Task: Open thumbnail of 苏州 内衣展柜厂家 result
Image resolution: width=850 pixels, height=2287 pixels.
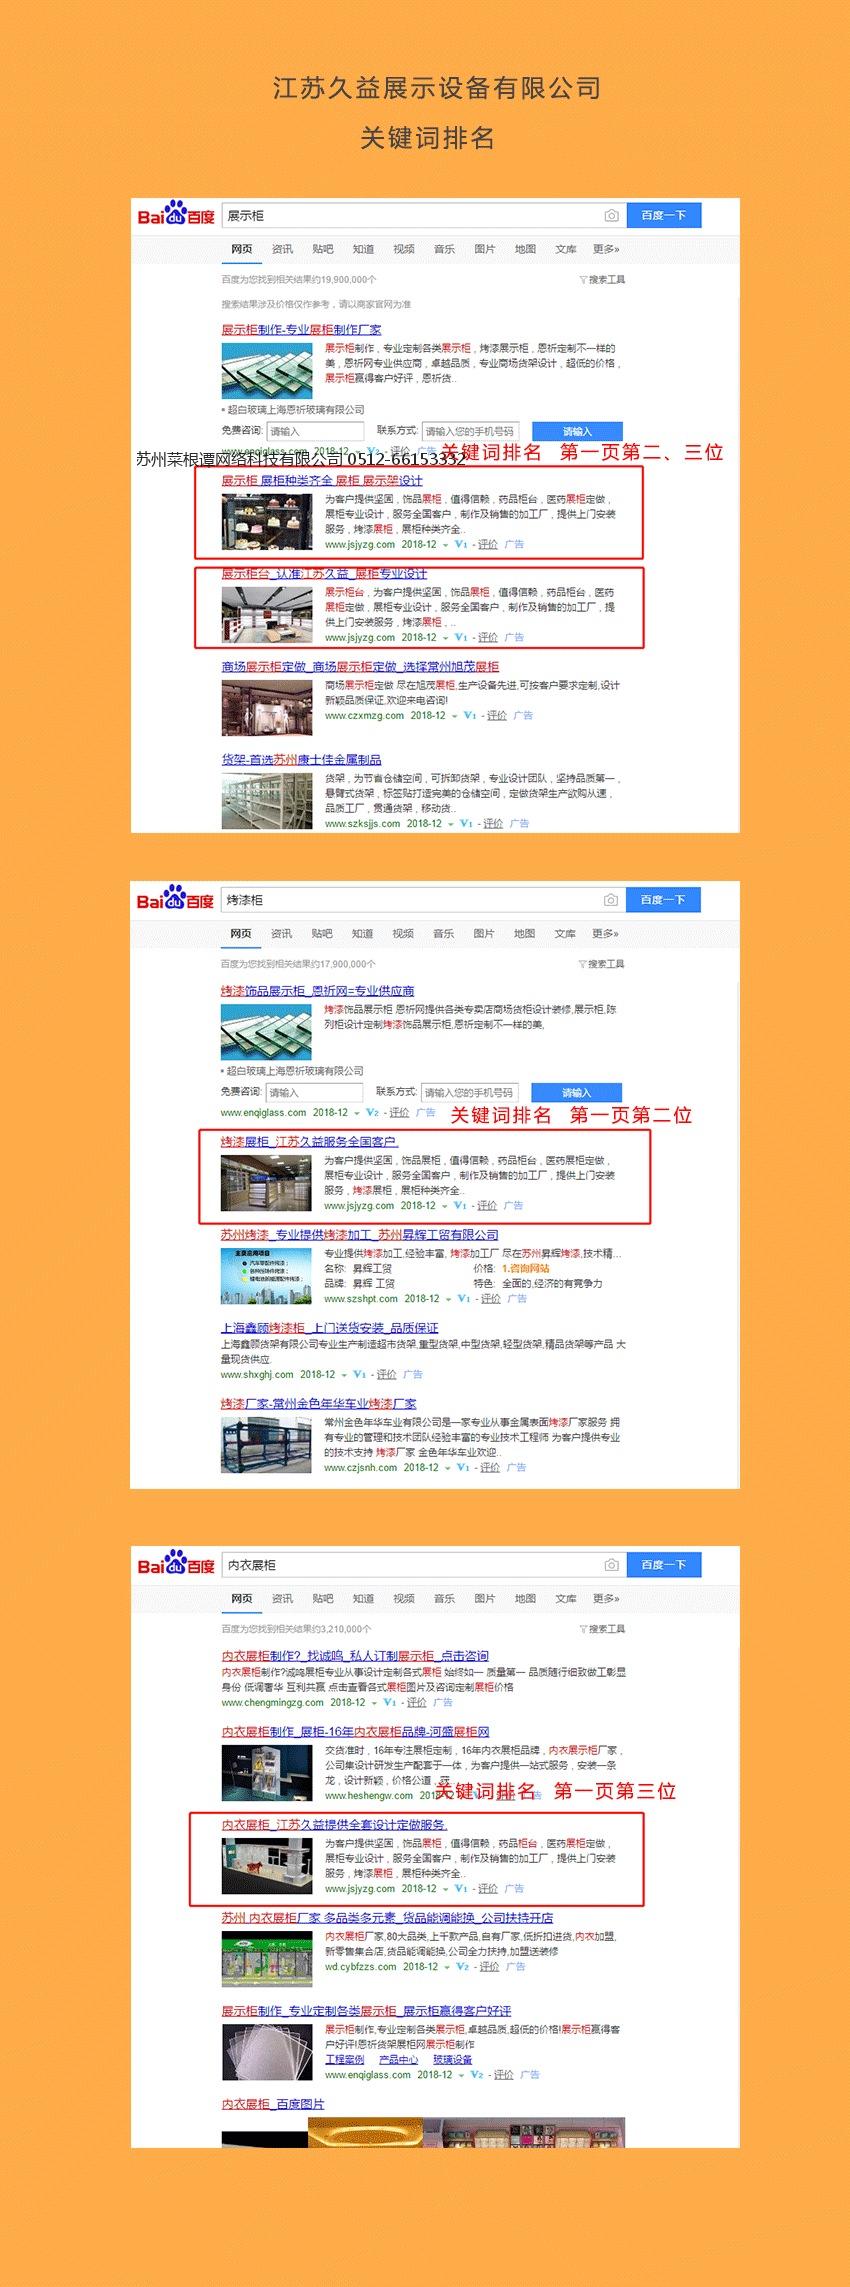Action: click(x=267, y=1959)
